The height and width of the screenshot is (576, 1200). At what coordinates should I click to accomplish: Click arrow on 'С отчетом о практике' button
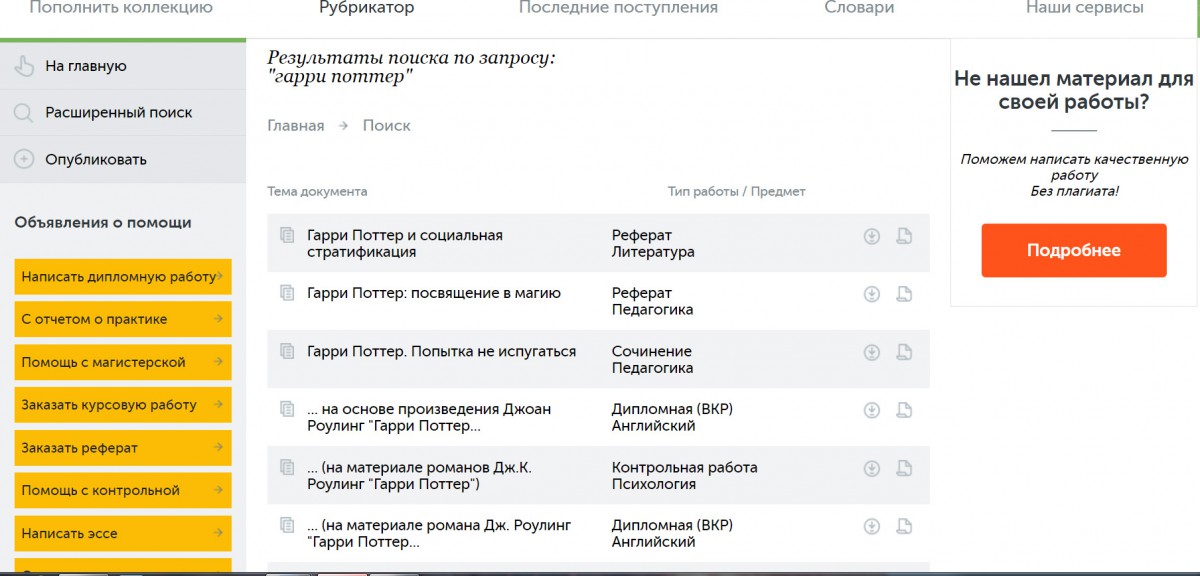(x=218, y=319)
